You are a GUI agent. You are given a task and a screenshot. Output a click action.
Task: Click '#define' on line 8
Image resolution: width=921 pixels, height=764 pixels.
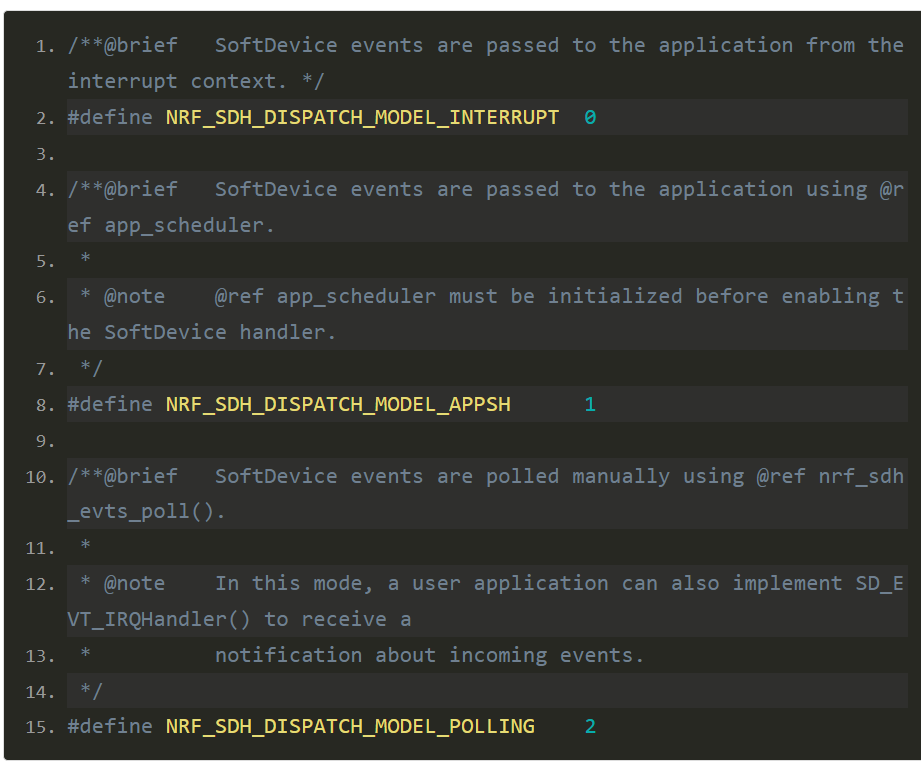coord(110,405)
